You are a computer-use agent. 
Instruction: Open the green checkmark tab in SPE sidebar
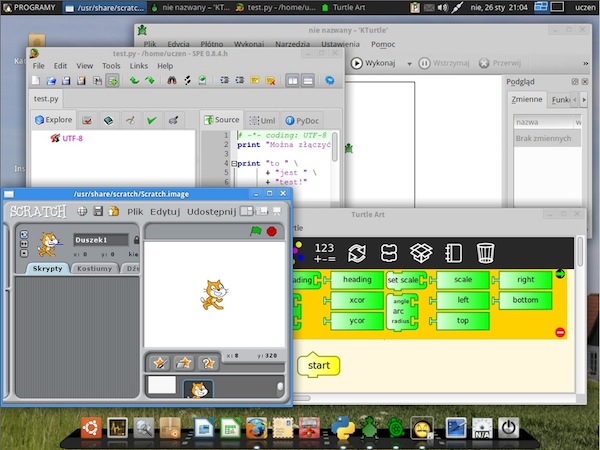[x=152, y=120]
